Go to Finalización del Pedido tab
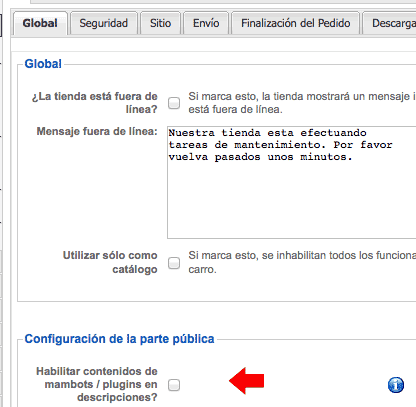 (295, 23)
